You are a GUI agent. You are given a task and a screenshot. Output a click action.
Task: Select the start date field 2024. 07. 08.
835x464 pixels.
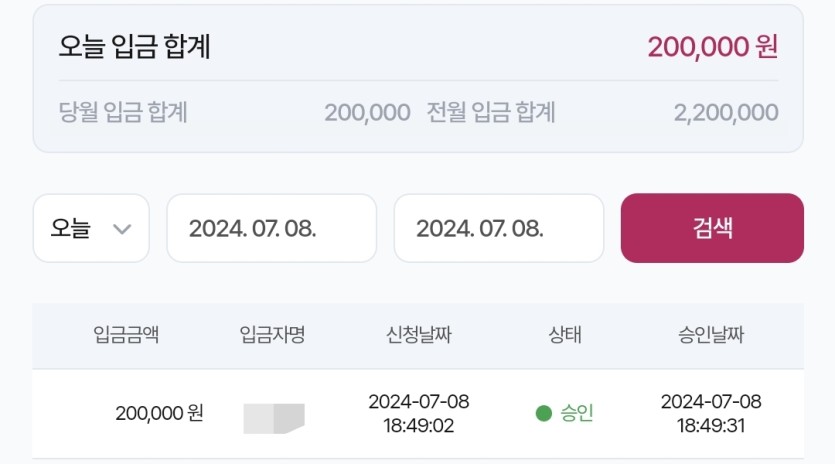pos(272,228)
